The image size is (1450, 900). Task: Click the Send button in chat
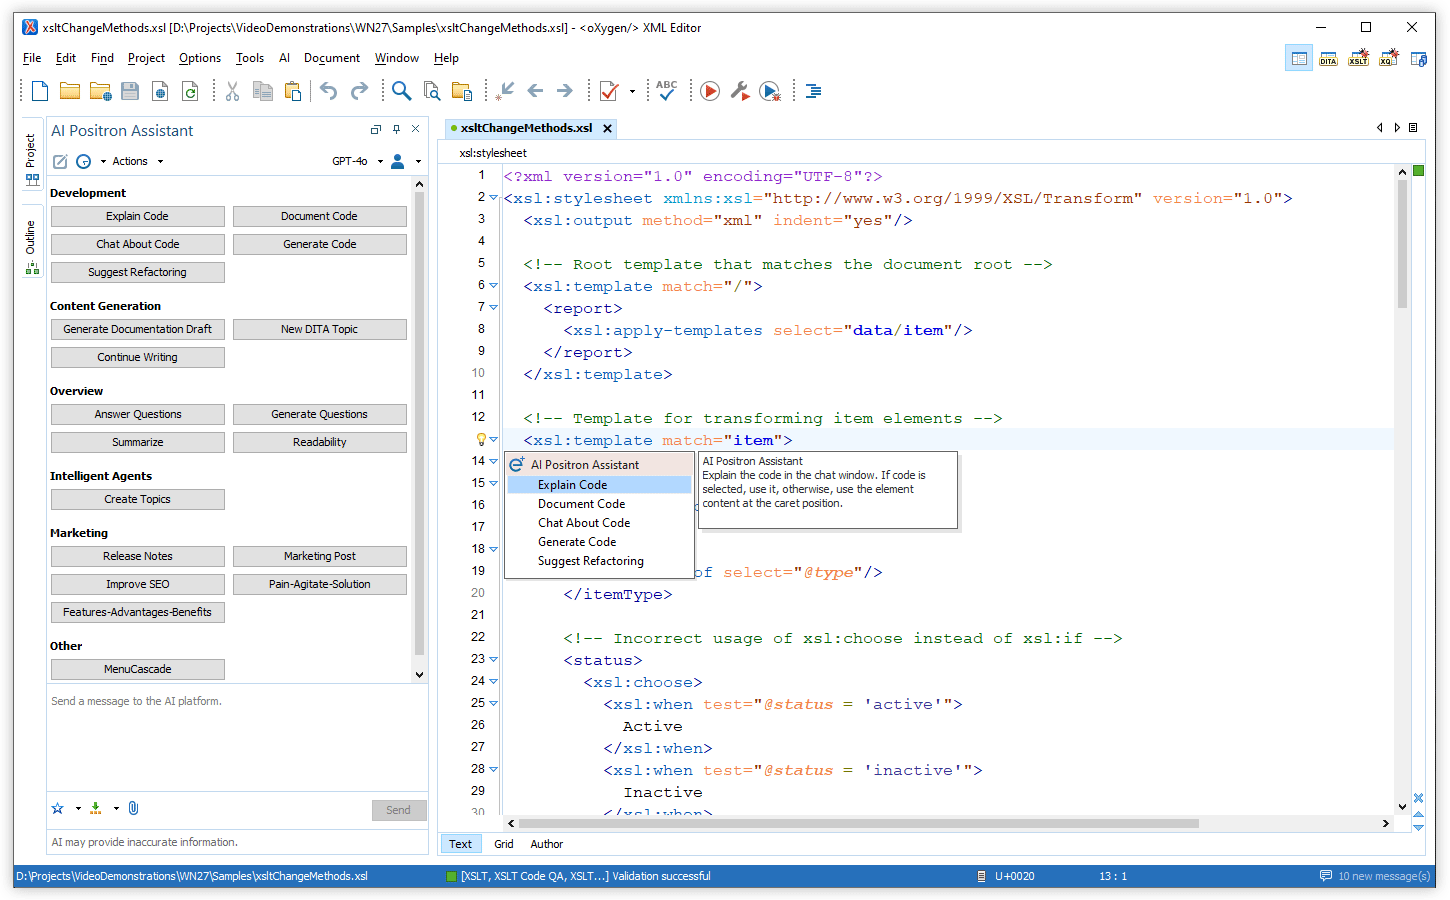pos(398,810)
